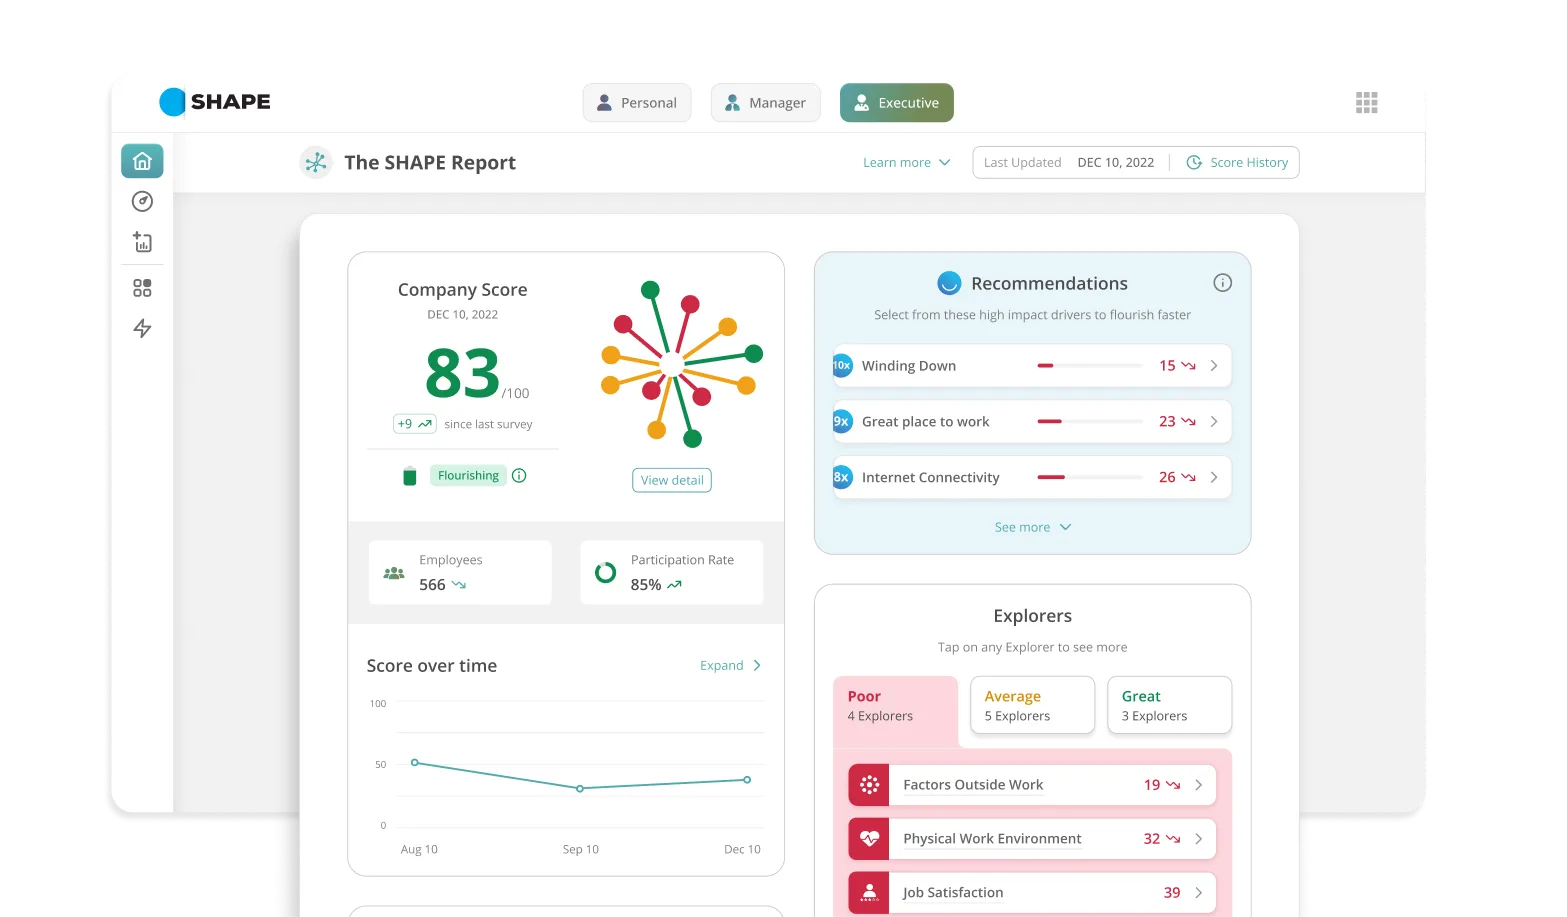The height and width of the screenshot is (917, 1567).
Task: Open the add report chart icon
Action: (142, 242)
